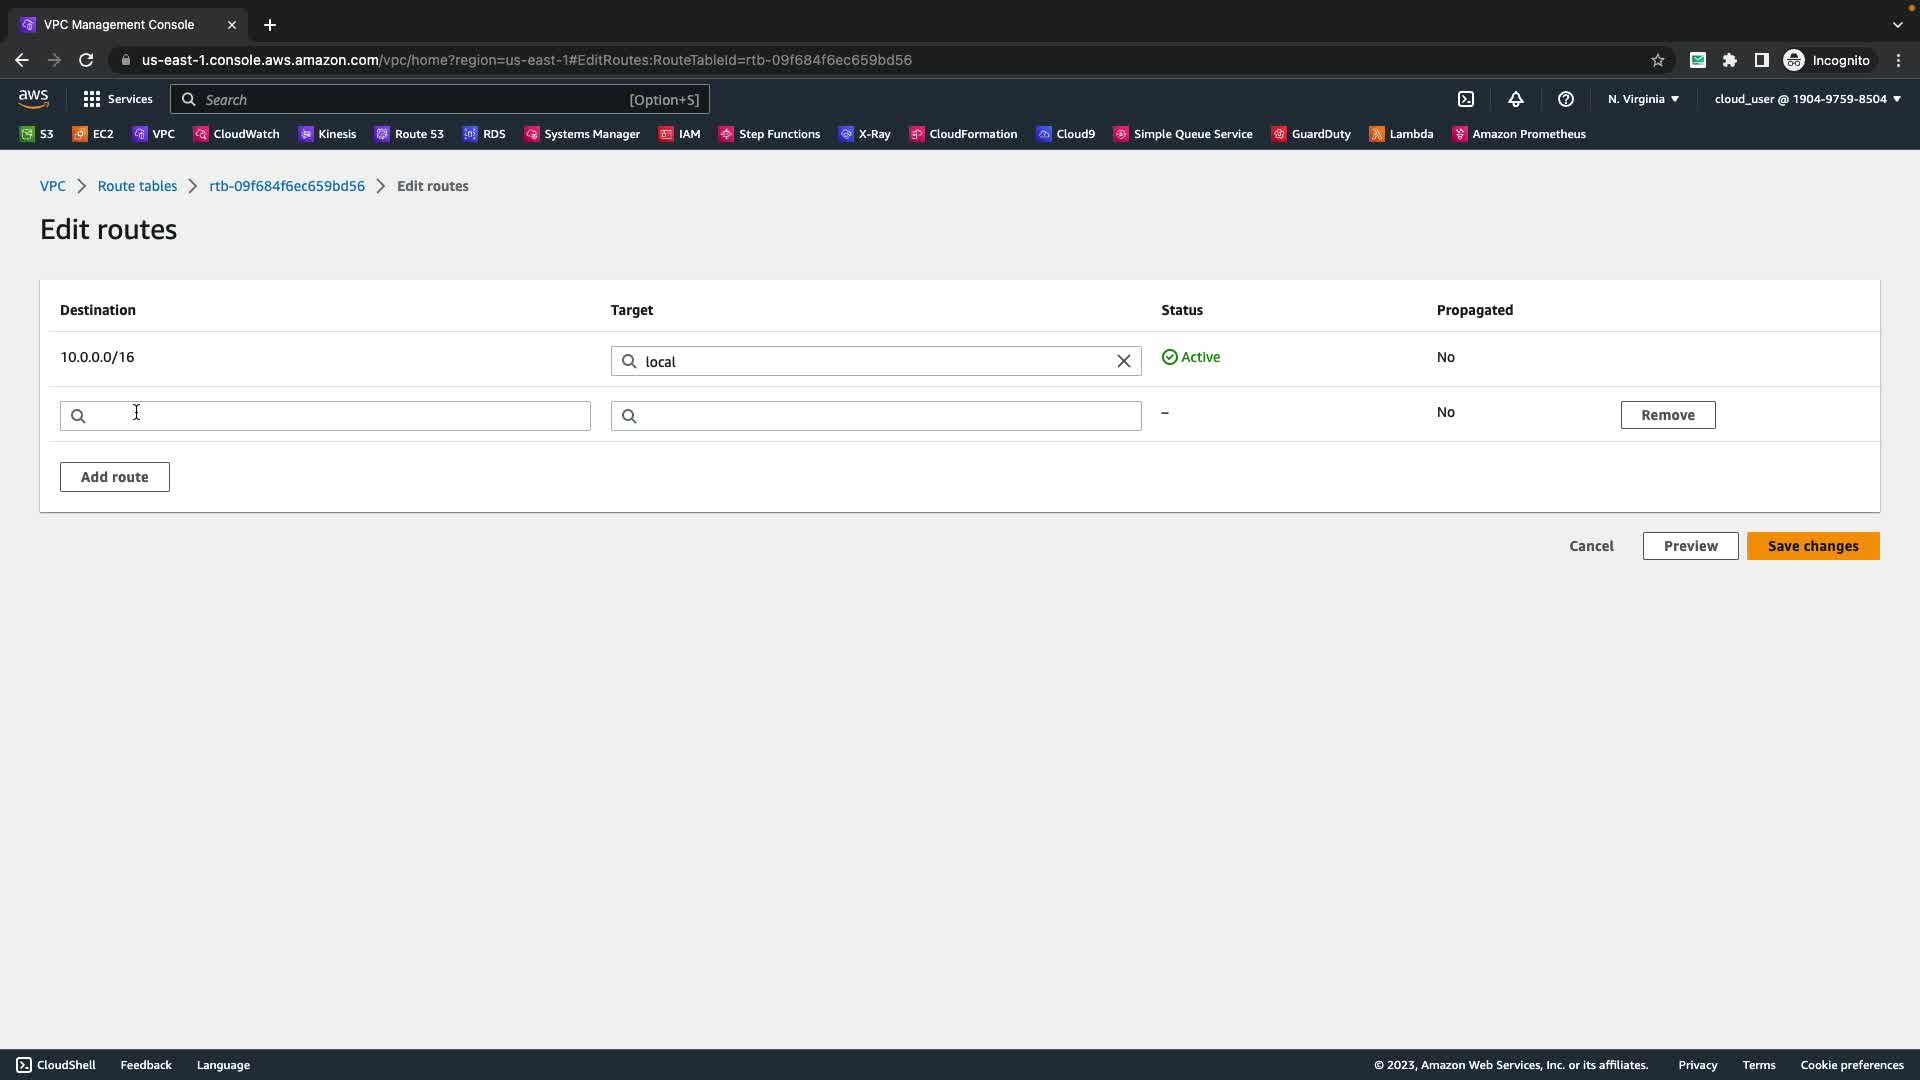
Task: Click the Add route button
Action: 115,477
